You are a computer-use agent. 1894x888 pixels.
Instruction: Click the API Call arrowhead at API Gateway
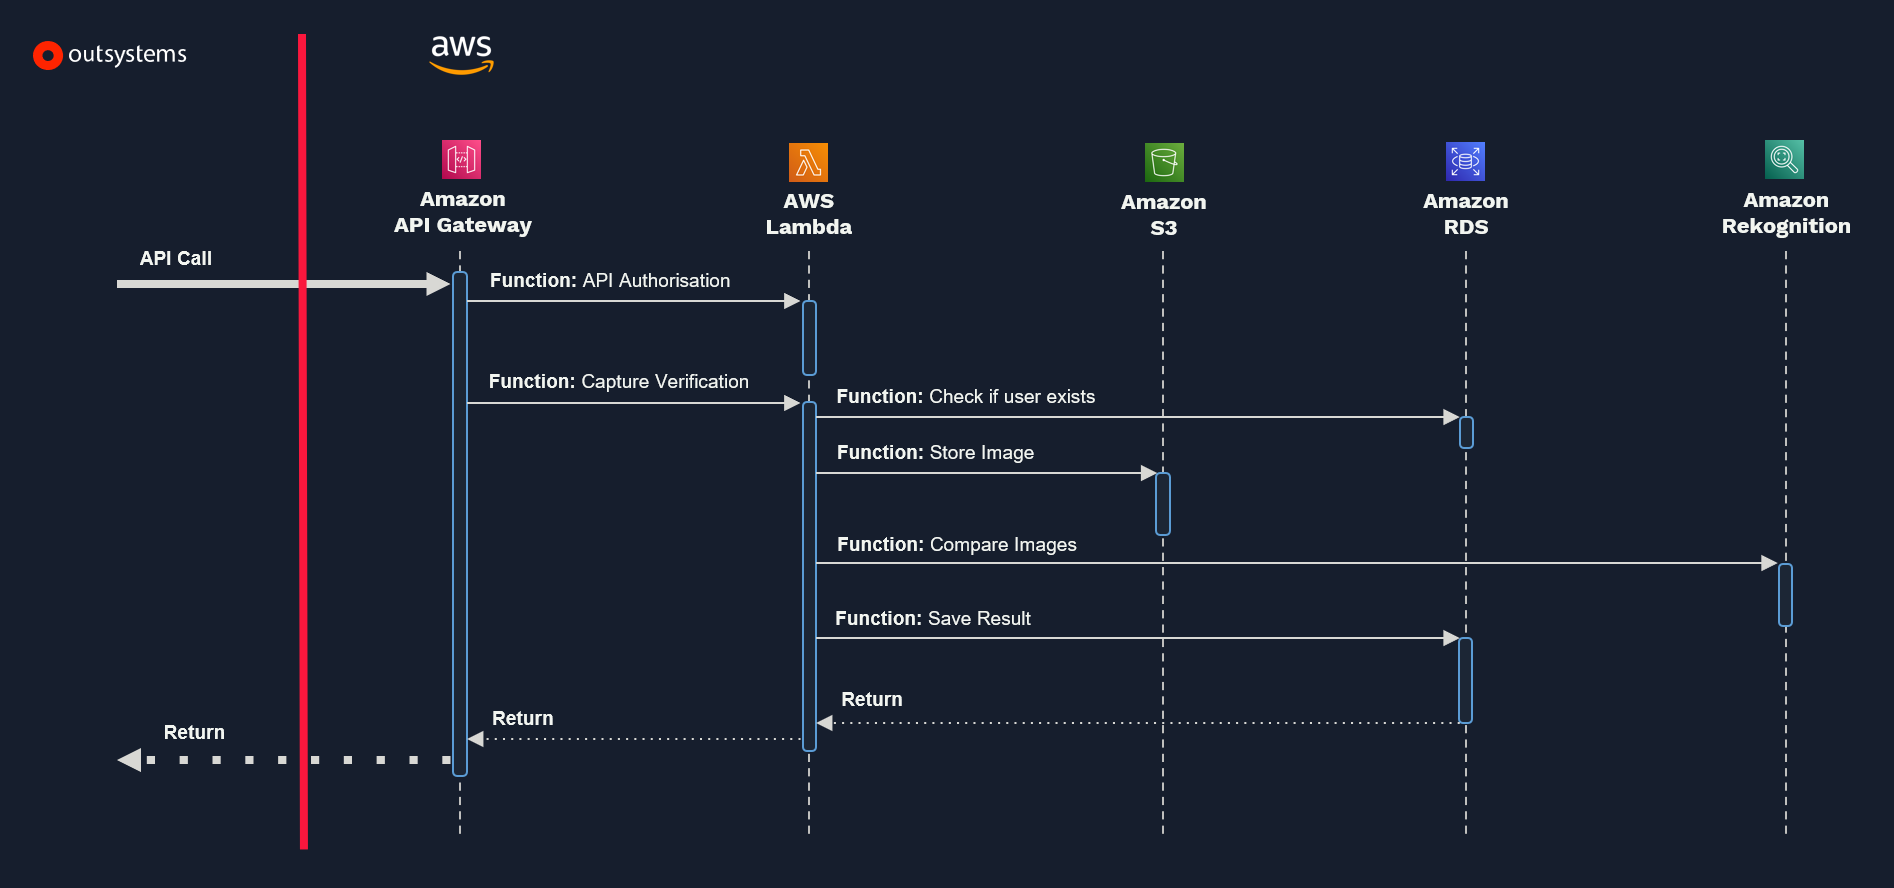tap(438, 284)
